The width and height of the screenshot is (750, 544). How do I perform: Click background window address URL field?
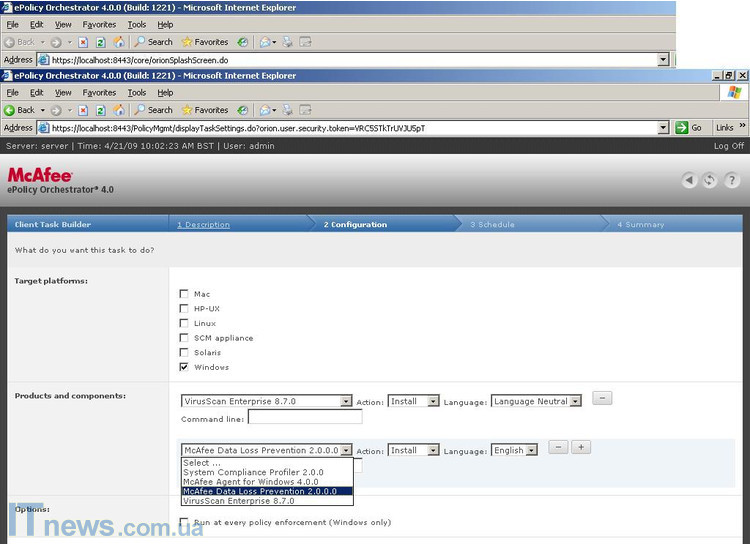click(354, 60)
